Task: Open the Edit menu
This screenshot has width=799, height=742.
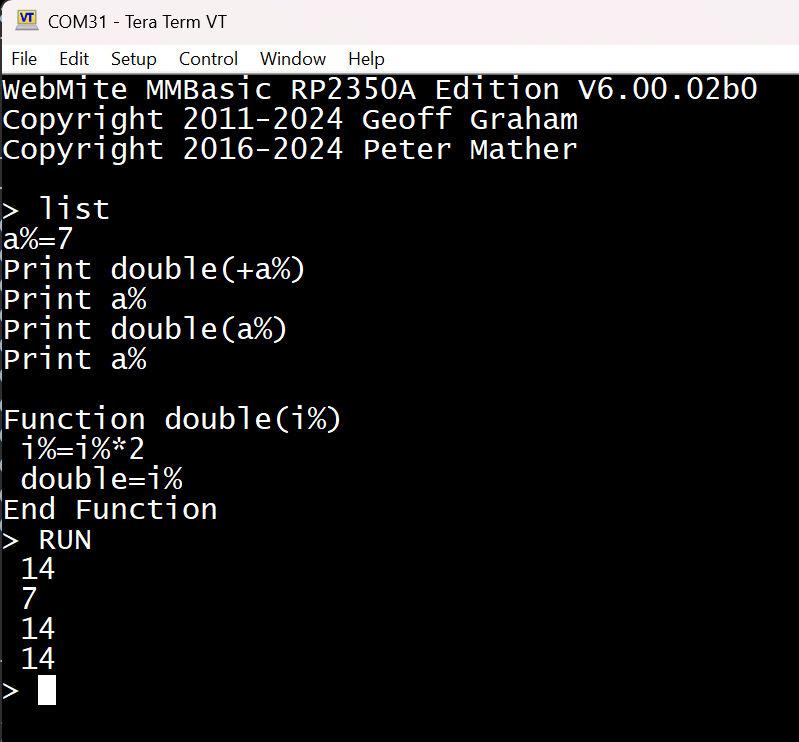Action: tap(74, 59)
